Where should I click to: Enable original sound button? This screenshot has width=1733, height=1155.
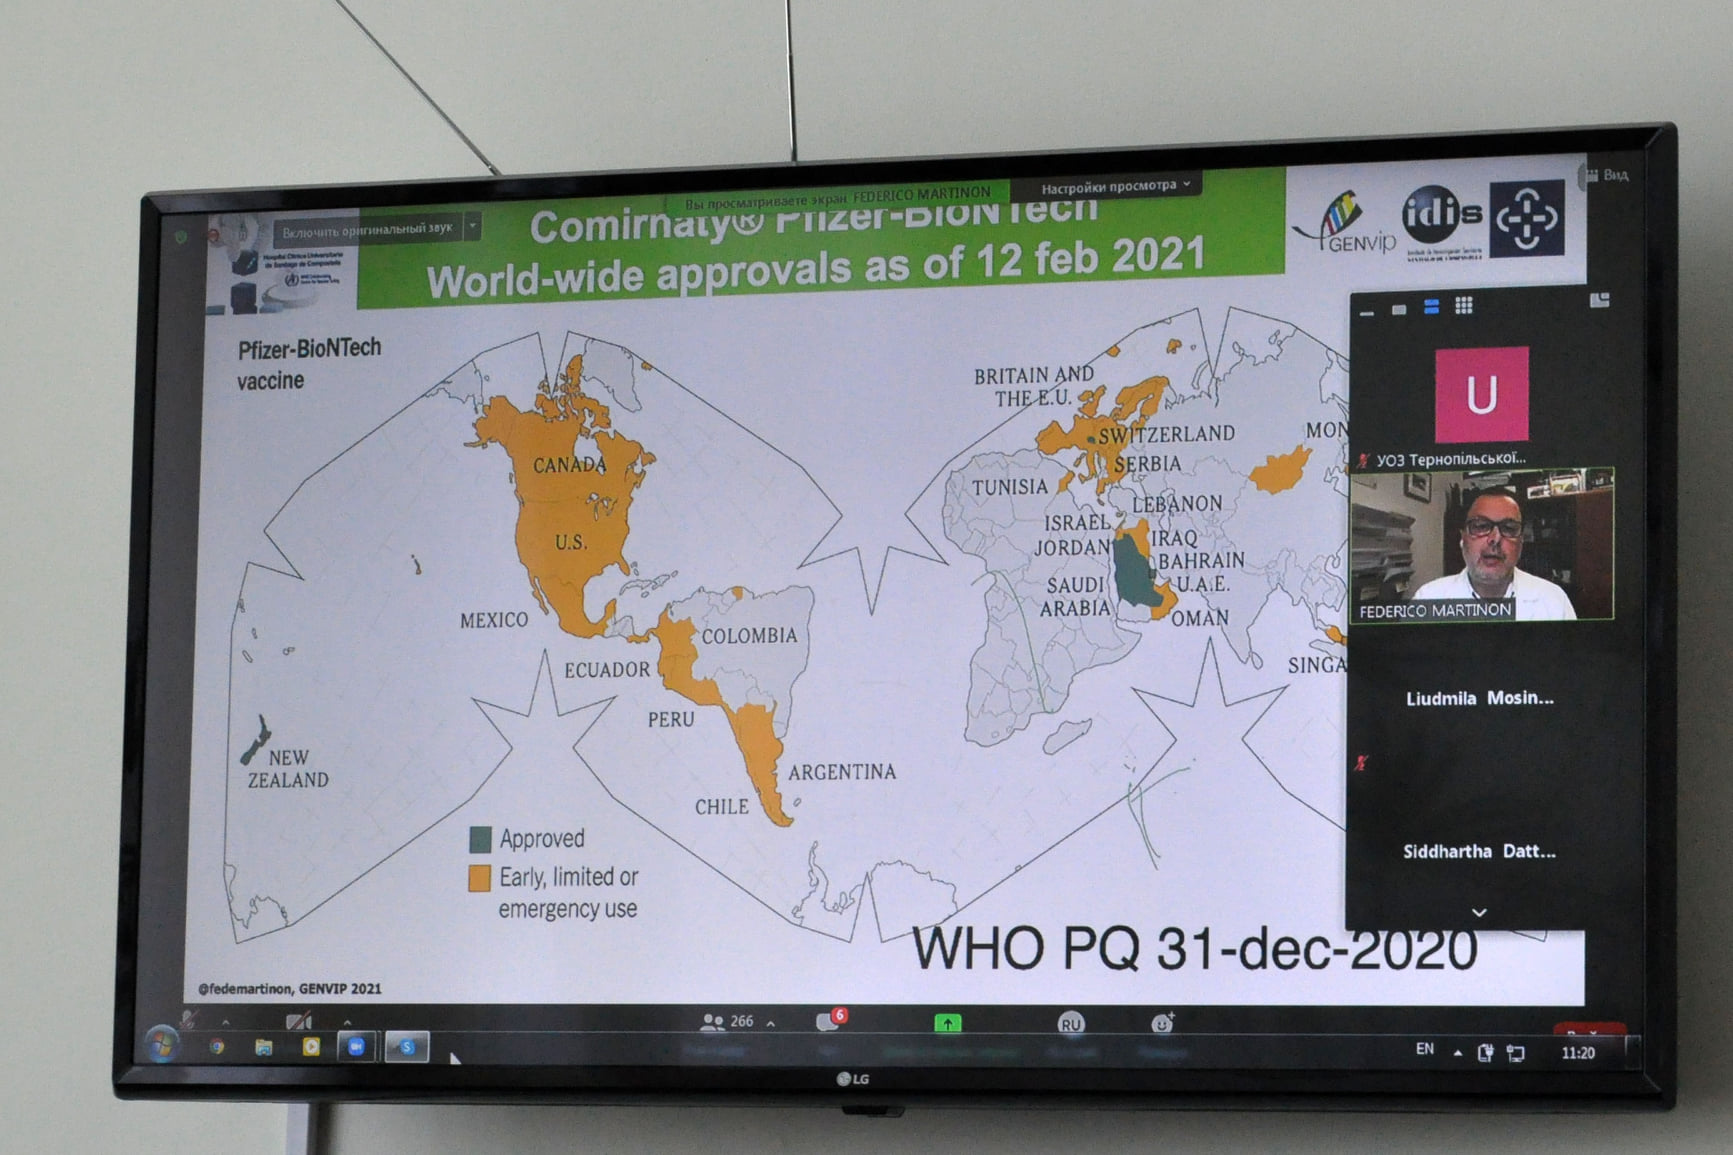[x=367, y=230]
